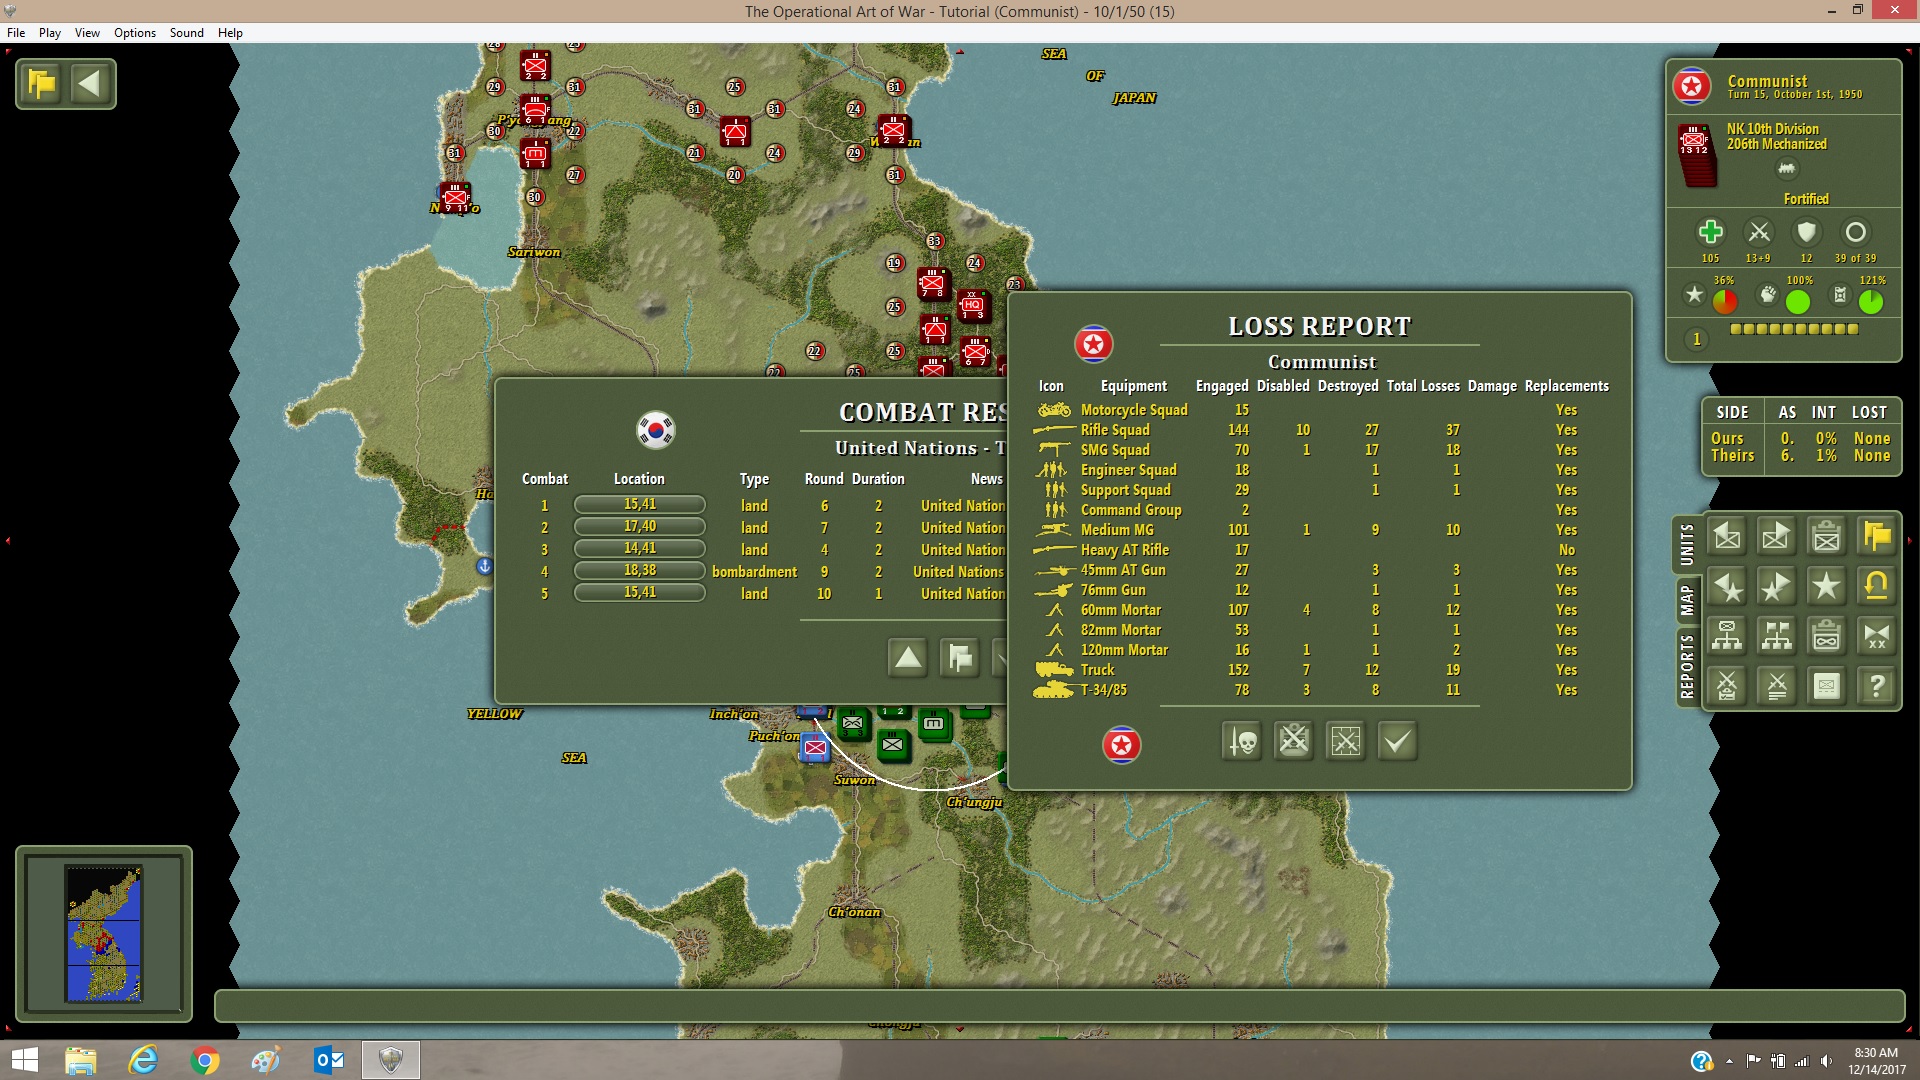Click combat 4 location button 18,38
The height and width of the screenshot is (1080, 1920).
pyautogui.click(x=640, y=571)
